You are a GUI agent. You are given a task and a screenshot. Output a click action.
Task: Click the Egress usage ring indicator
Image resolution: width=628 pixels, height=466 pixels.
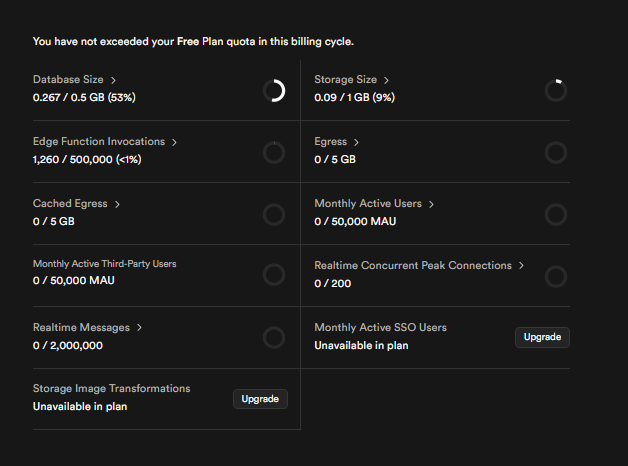coord(556,153)
